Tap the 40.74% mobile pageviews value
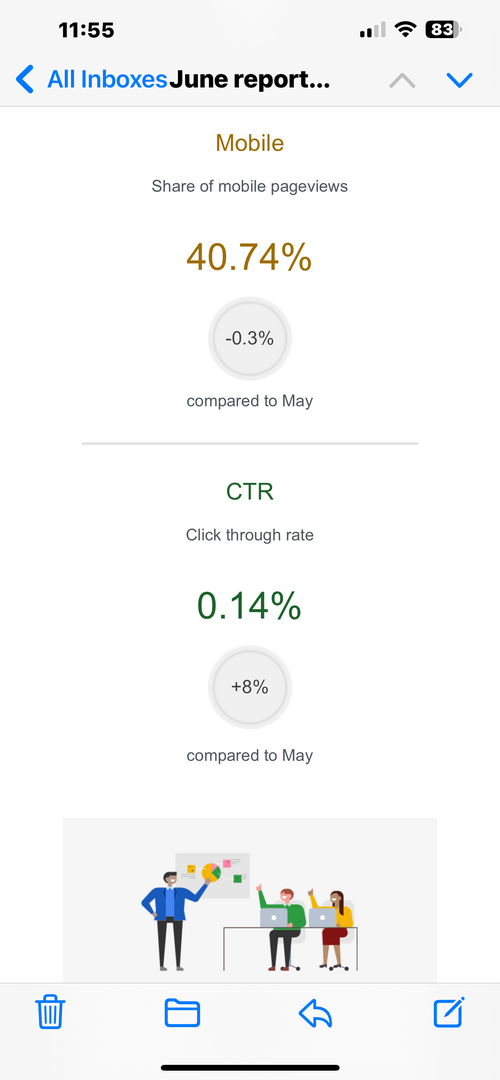 [249, 257]
